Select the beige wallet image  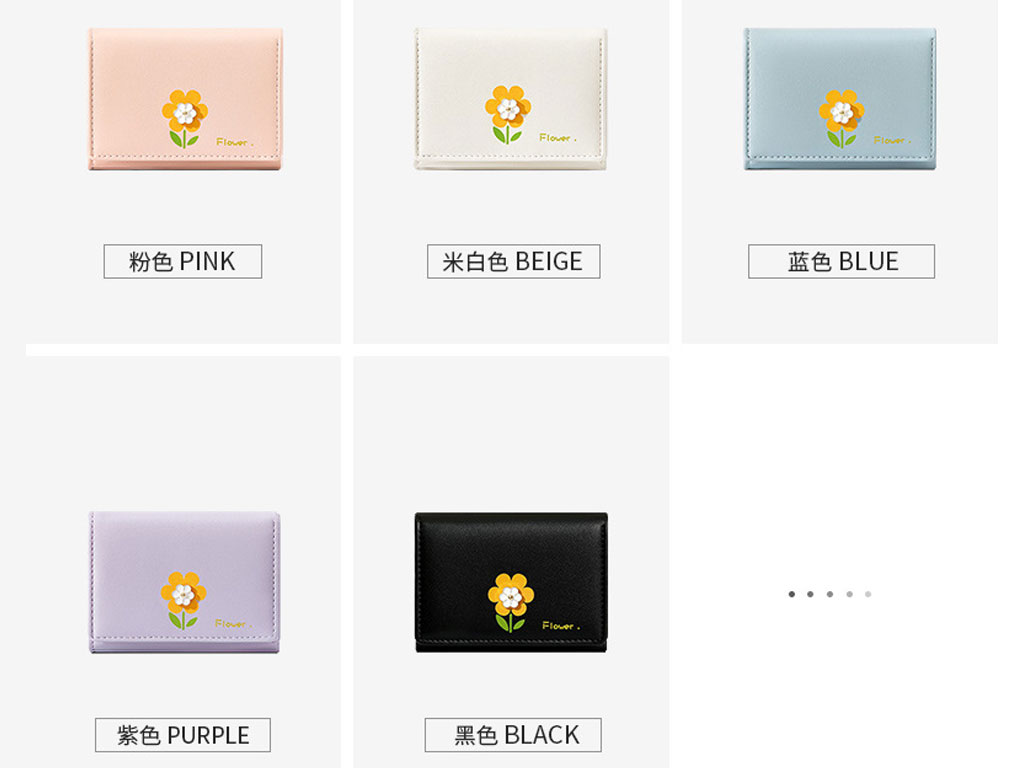pyautogui.click(x=511, y=99)
